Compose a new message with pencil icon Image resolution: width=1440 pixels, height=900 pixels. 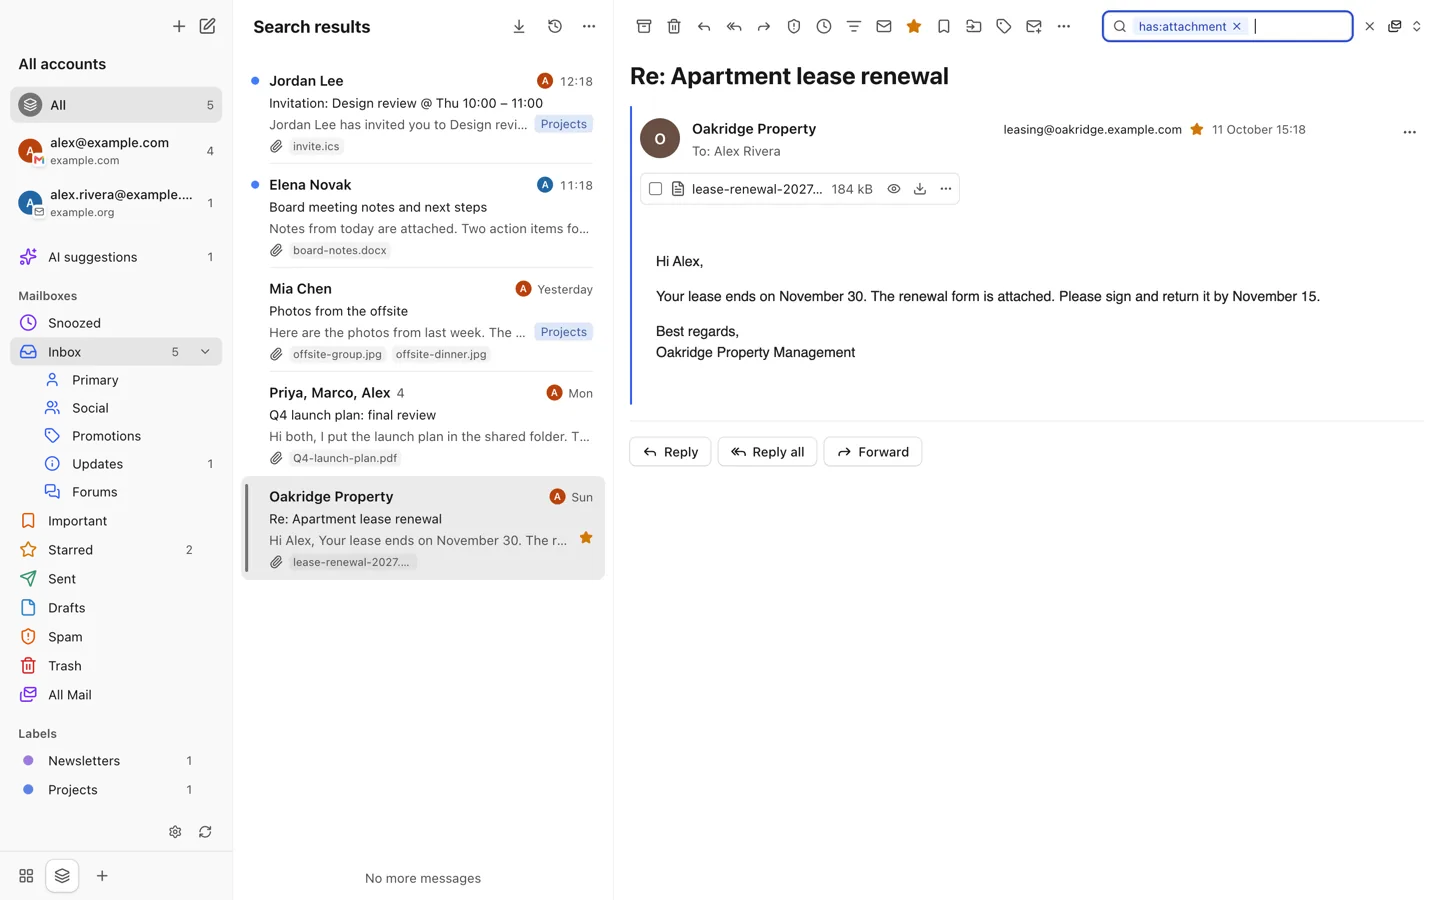pos(207,26)
